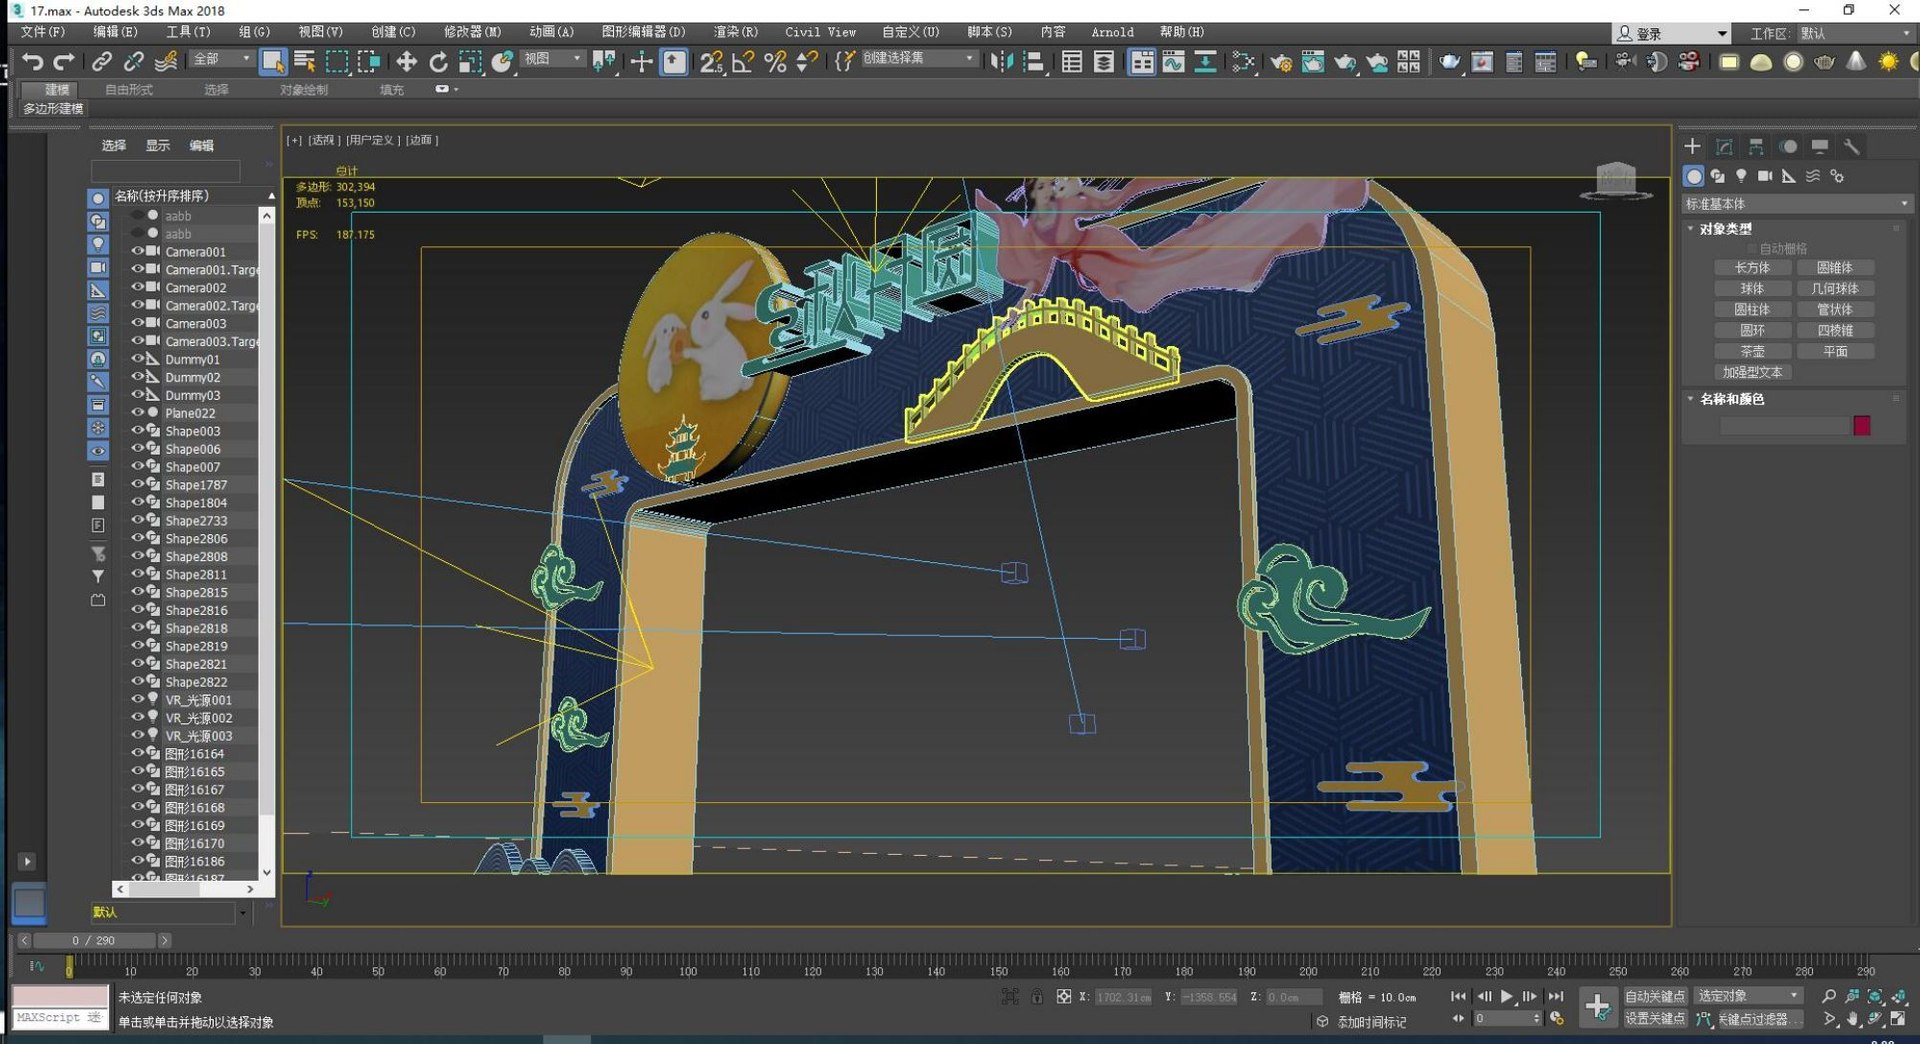Open the Mirror tool
The height and width of the screenshot is (1044, 1920).
tap(1000, 62)
